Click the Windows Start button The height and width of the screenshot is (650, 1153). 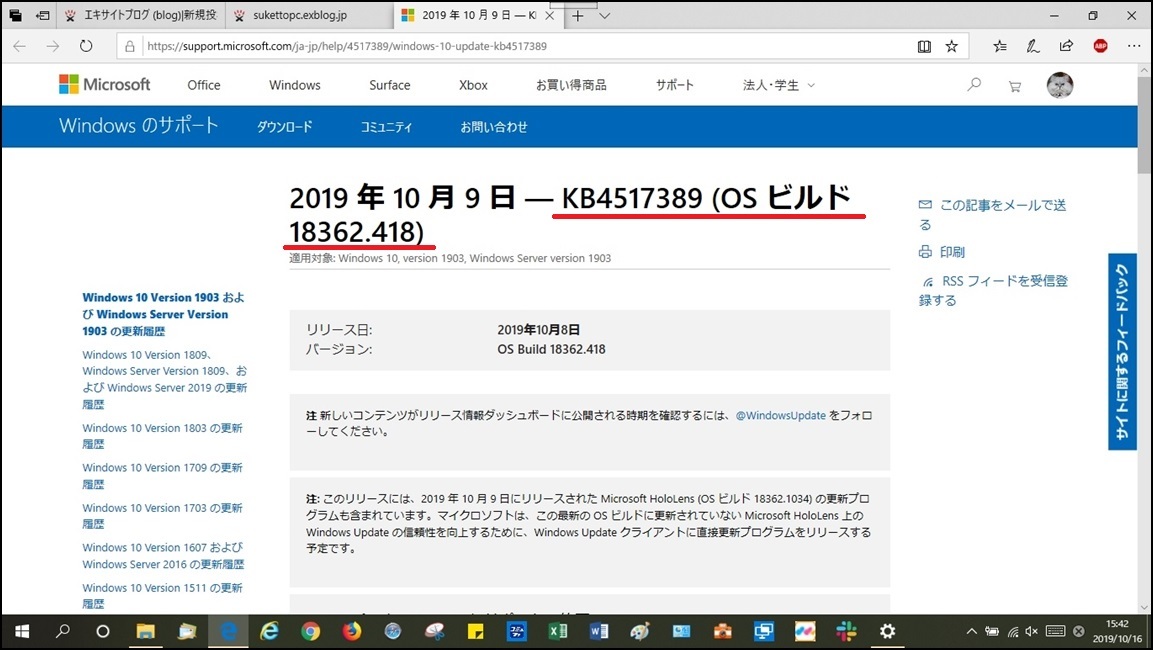22,631
